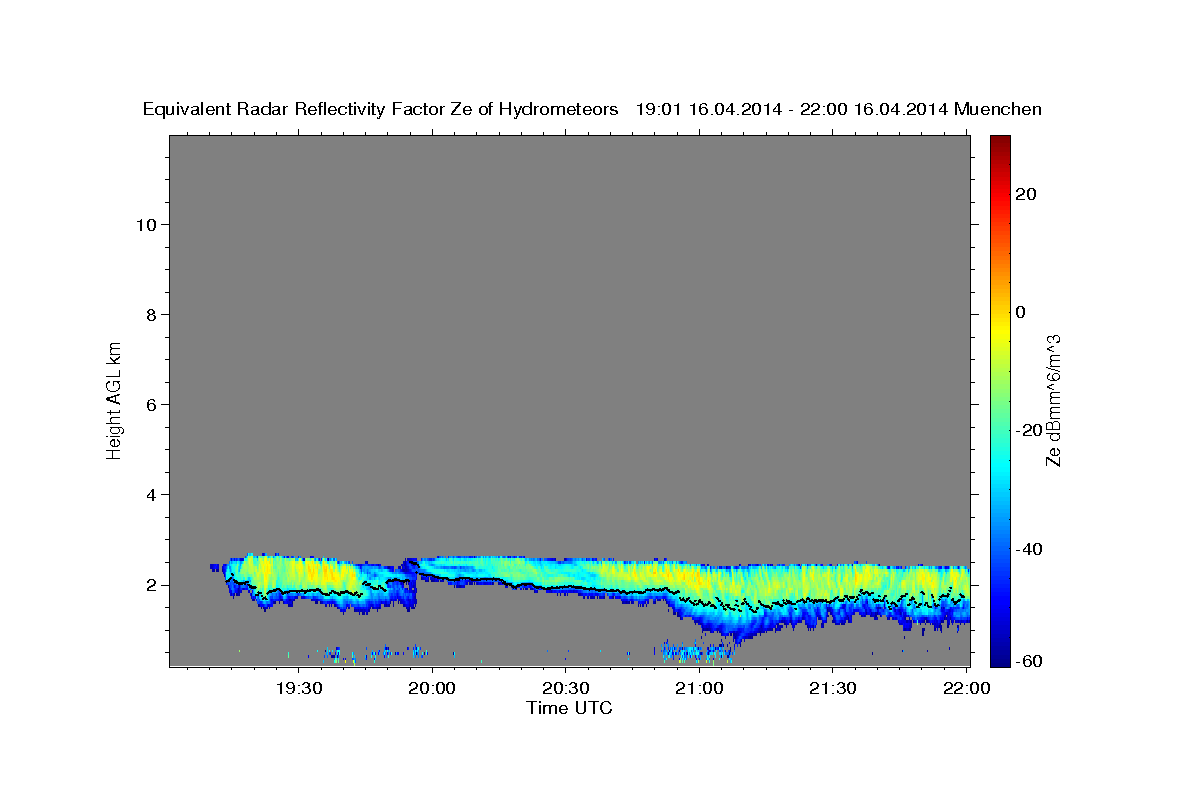1200x800 pixels.
Task: Click the height axis label '10'
Action: (x=145, y=225)
